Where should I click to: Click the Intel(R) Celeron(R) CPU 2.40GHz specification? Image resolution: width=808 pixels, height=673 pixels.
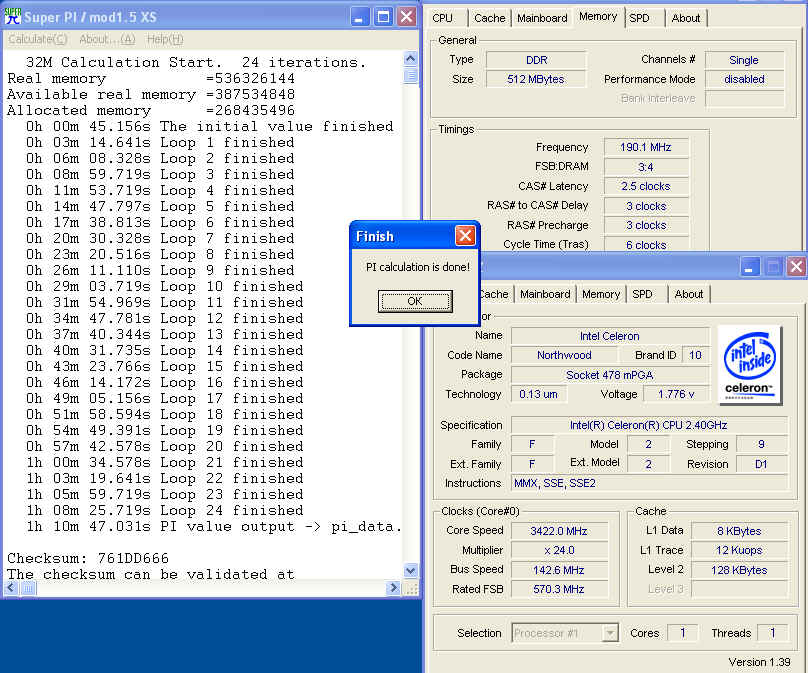click(x=649, y=425)
